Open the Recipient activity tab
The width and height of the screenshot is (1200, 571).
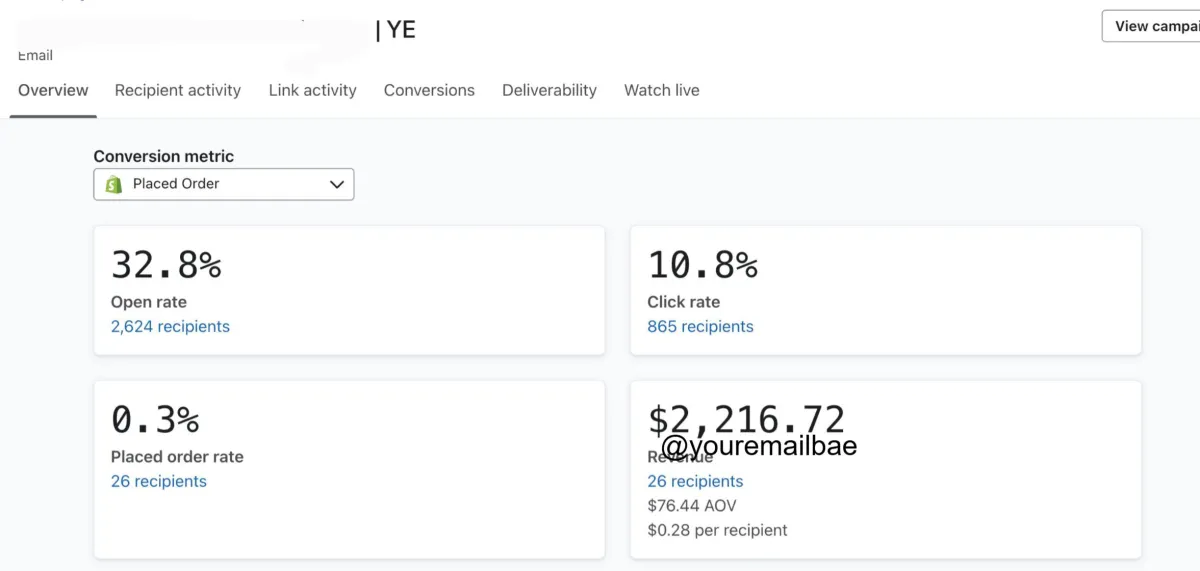[x=178, y=90]
